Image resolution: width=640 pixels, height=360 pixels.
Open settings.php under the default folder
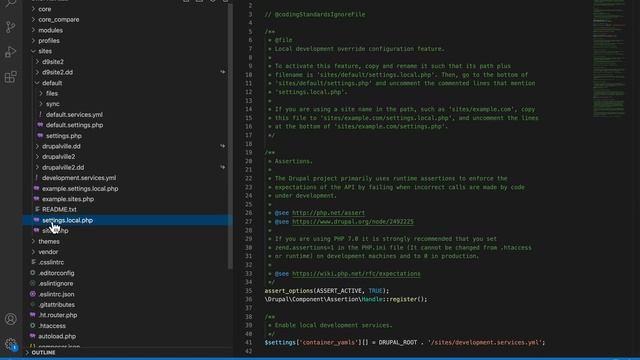64,136
